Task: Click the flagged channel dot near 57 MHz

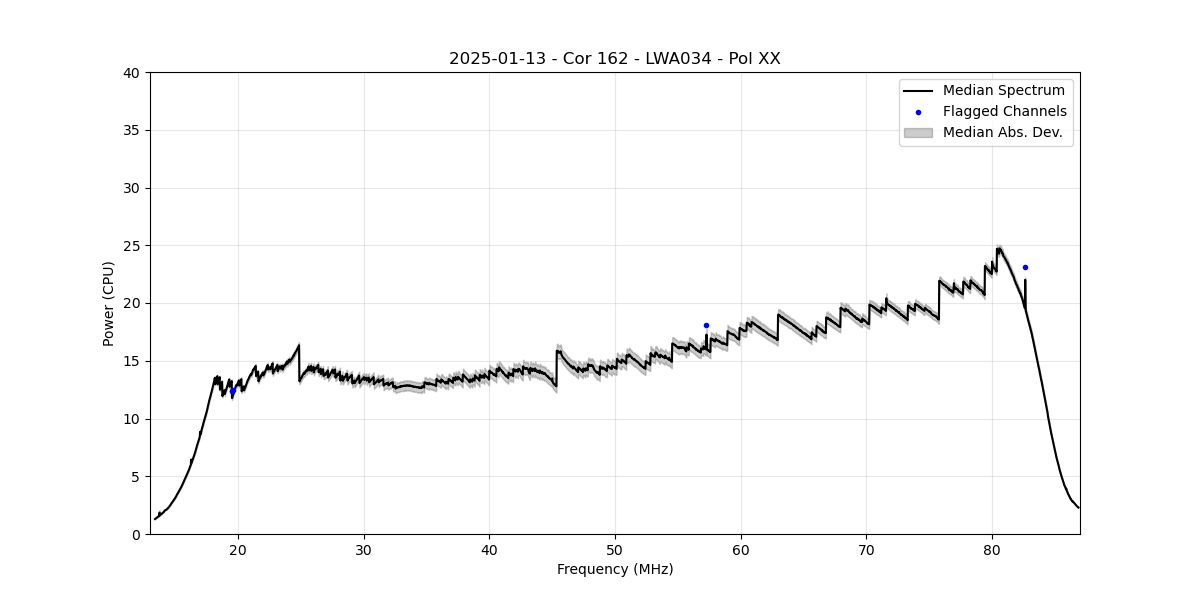Action: pyautogui.click(x=706, y=325)
